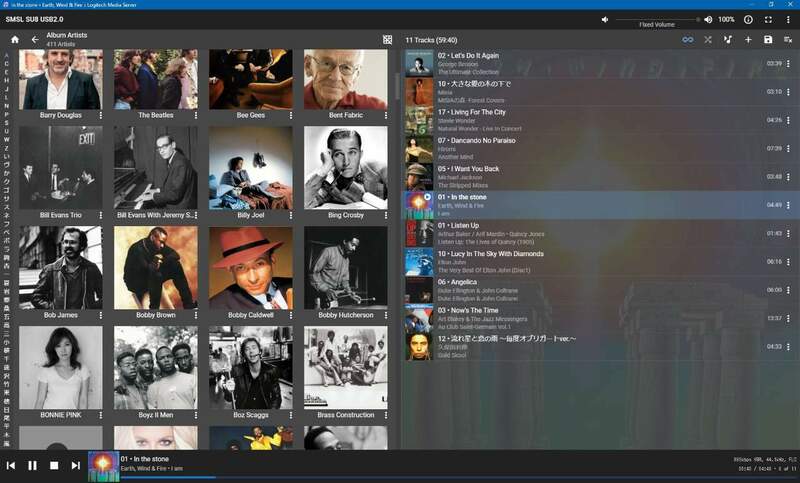This screenshot has height=483, width=800.
Task: Pause the current playback
Action: [x=32, y=465]
